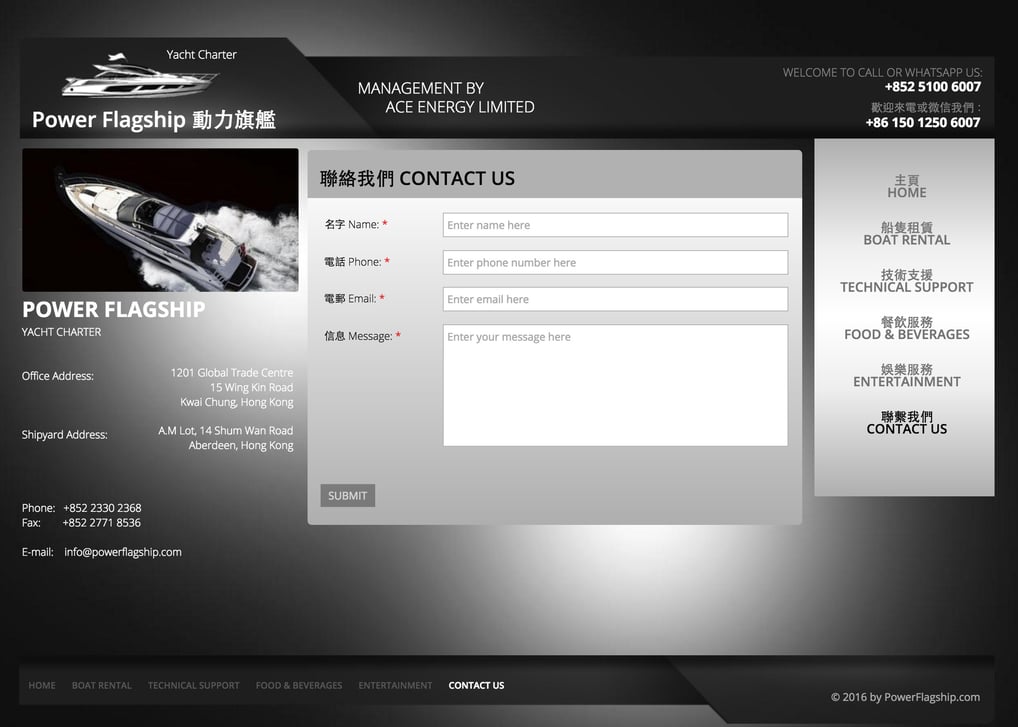The image size is (1018, 727).
Task: Open 技術支援 TECHNICAL SUPPORT in sidebar
Action: pyautogui.click(x=906, y=281)
